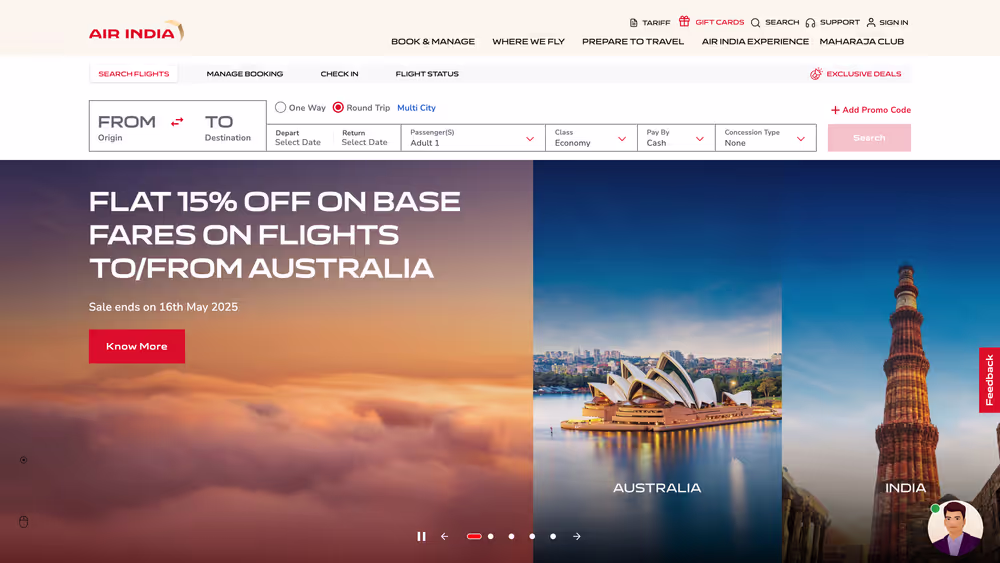Screen dimensions: 1000x563
Task: Click the To Destination field
Action: tap(228, 128)
